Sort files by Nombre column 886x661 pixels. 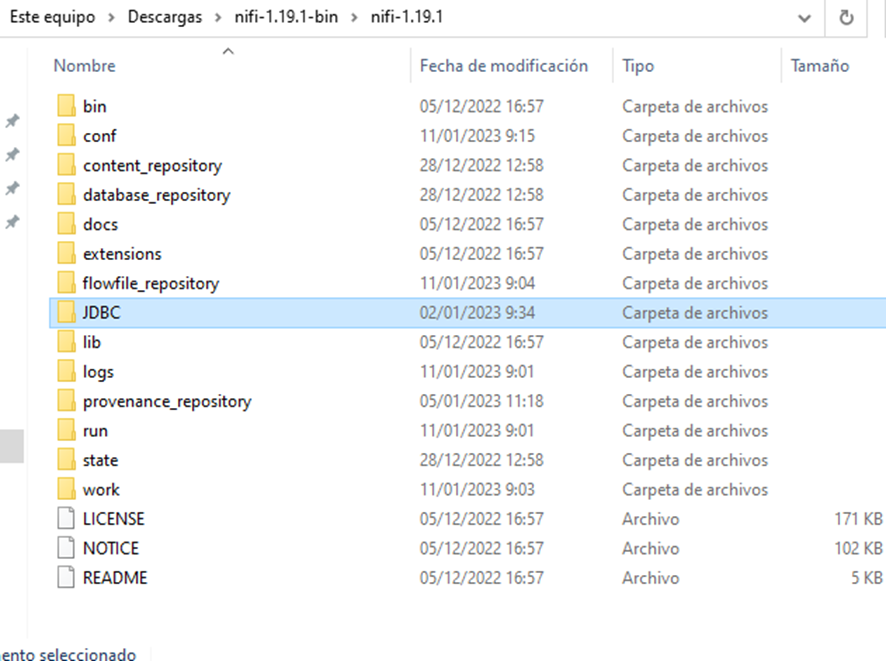coord(84,66)
